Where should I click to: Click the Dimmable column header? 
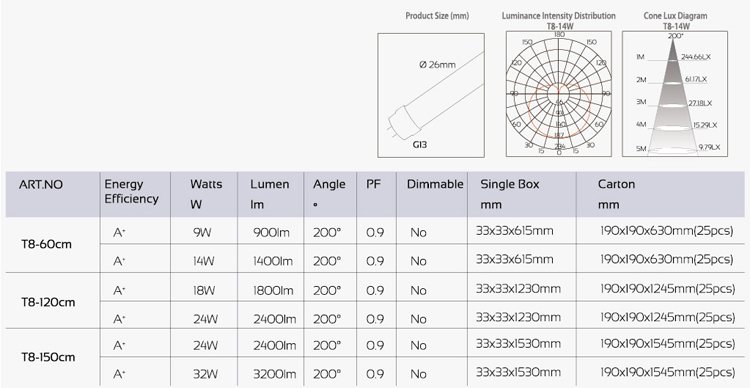[435, 184]
